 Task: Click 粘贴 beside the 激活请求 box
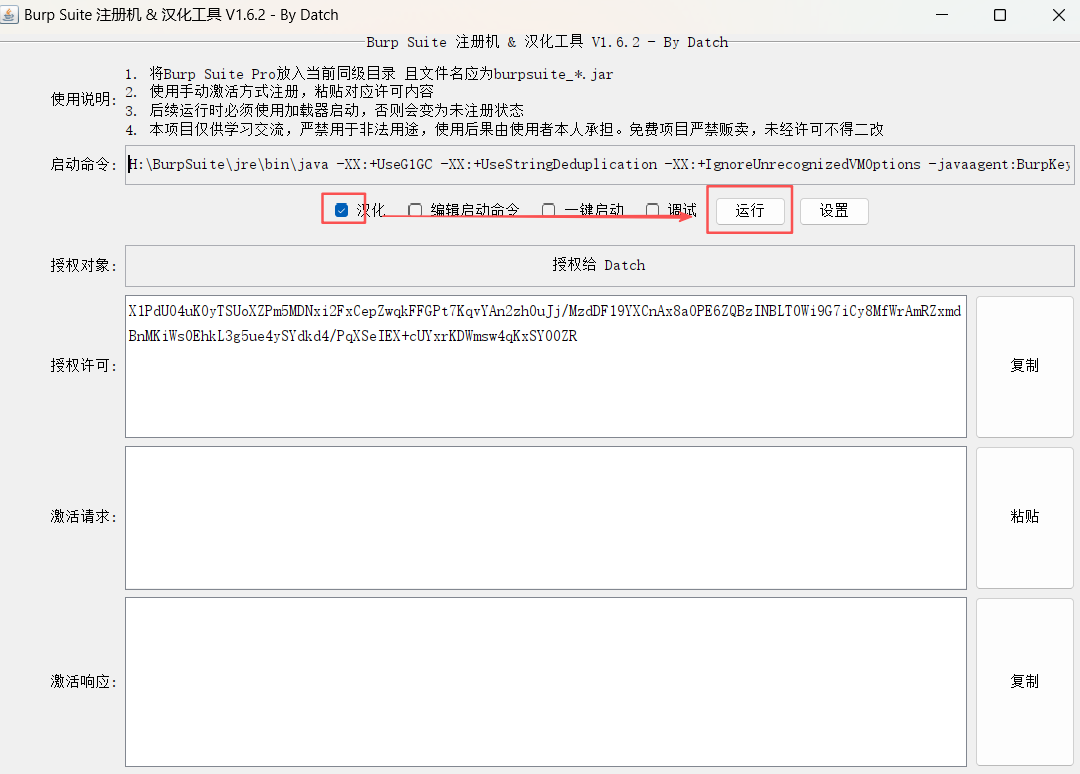click(x=1024, y=517)
